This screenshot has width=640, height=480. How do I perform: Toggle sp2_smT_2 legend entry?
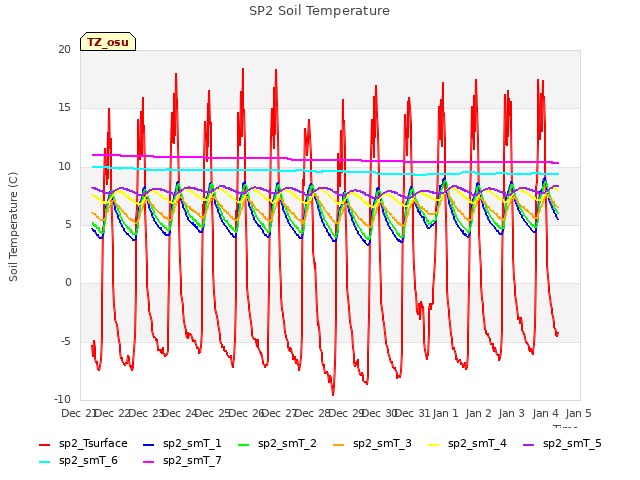(x=277, y=444)
